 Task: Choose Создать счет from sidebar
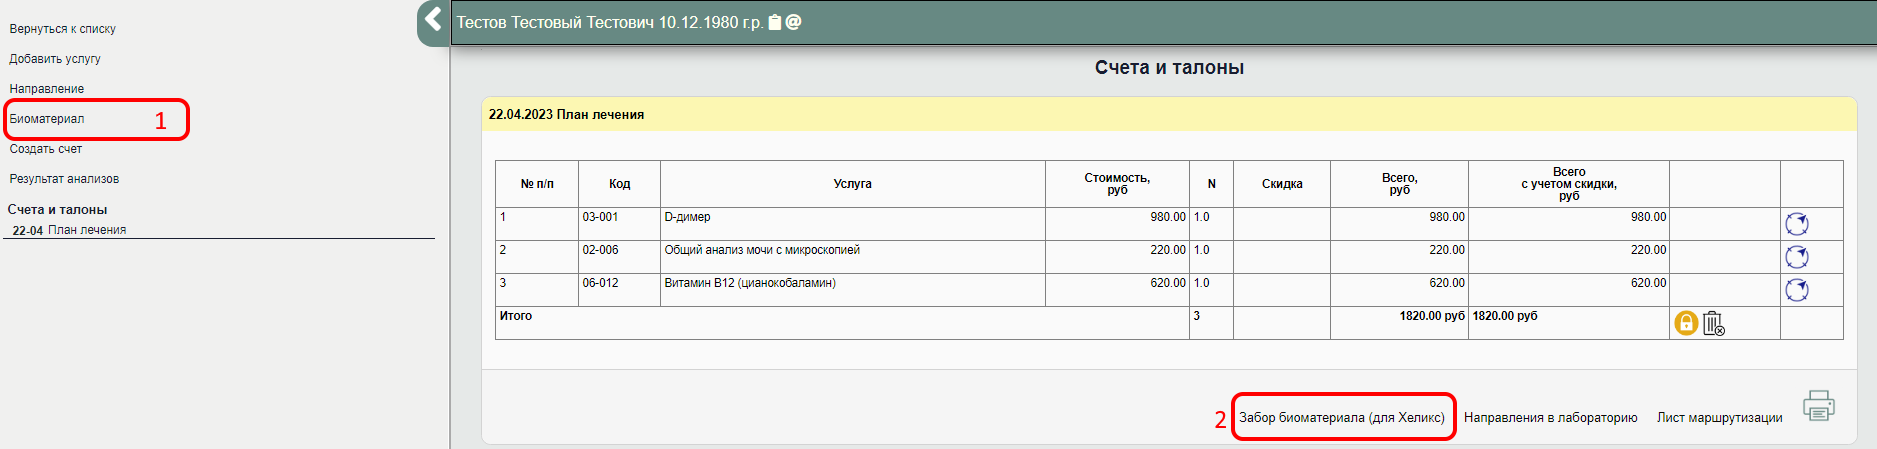[x=46, y=149]
